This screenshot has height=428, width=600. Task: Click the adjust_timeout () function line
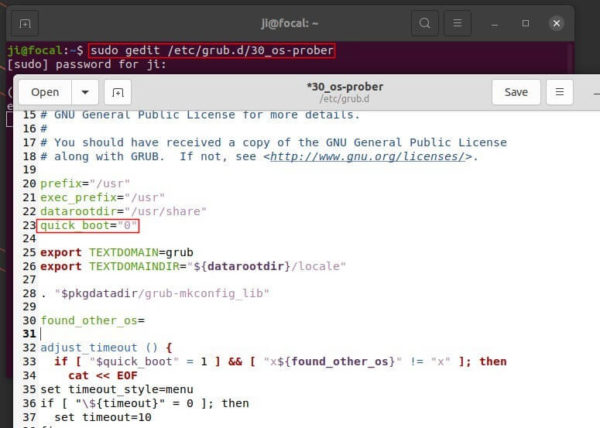click(106, 348)
